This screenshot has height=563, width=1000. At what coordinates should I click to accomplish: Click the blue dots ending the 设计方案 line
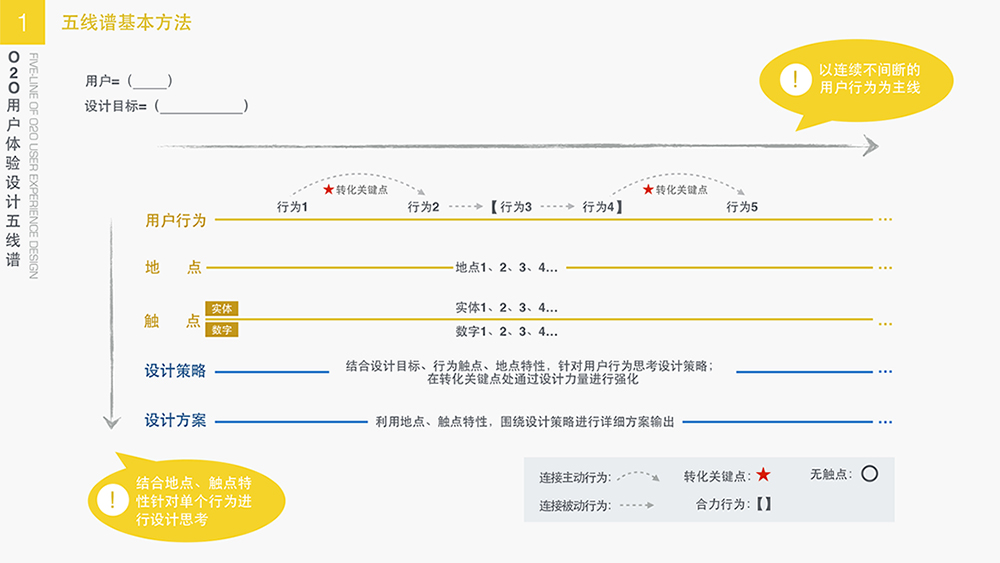point(885,421)
